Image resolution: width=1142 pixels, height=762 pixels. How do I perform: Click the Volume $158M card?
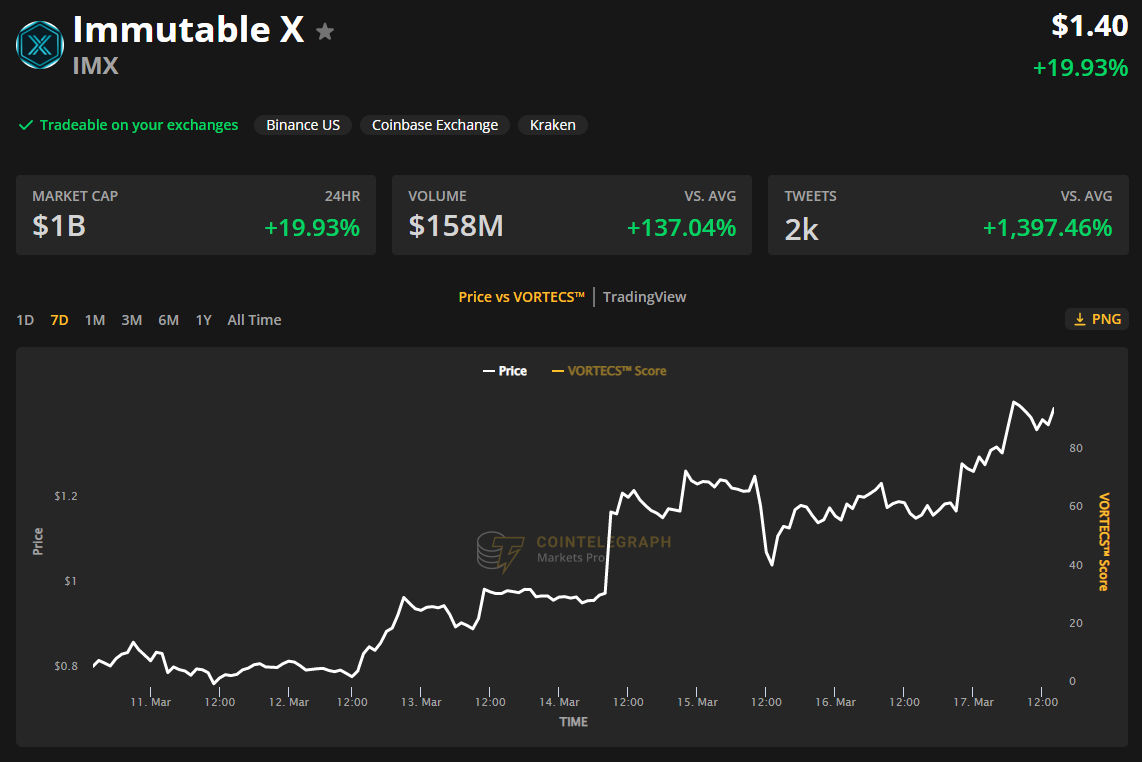(572, 215)
